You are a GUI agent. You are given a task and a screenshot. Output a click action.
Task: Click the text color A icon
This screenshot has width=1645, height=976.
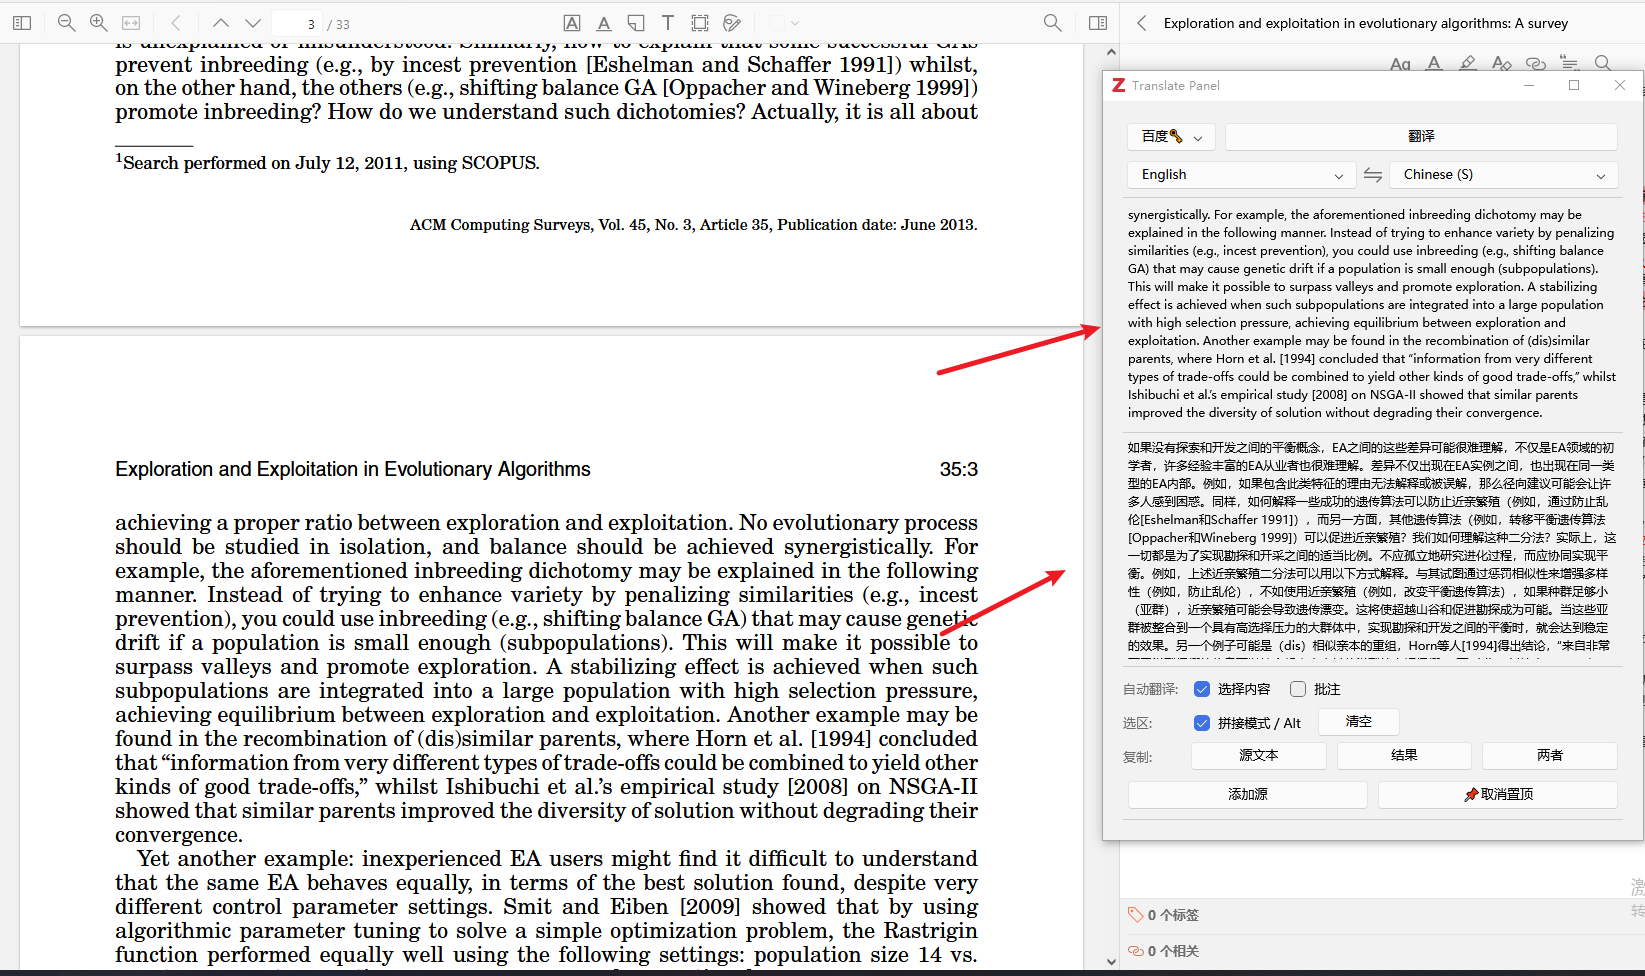coord(1434,64)
